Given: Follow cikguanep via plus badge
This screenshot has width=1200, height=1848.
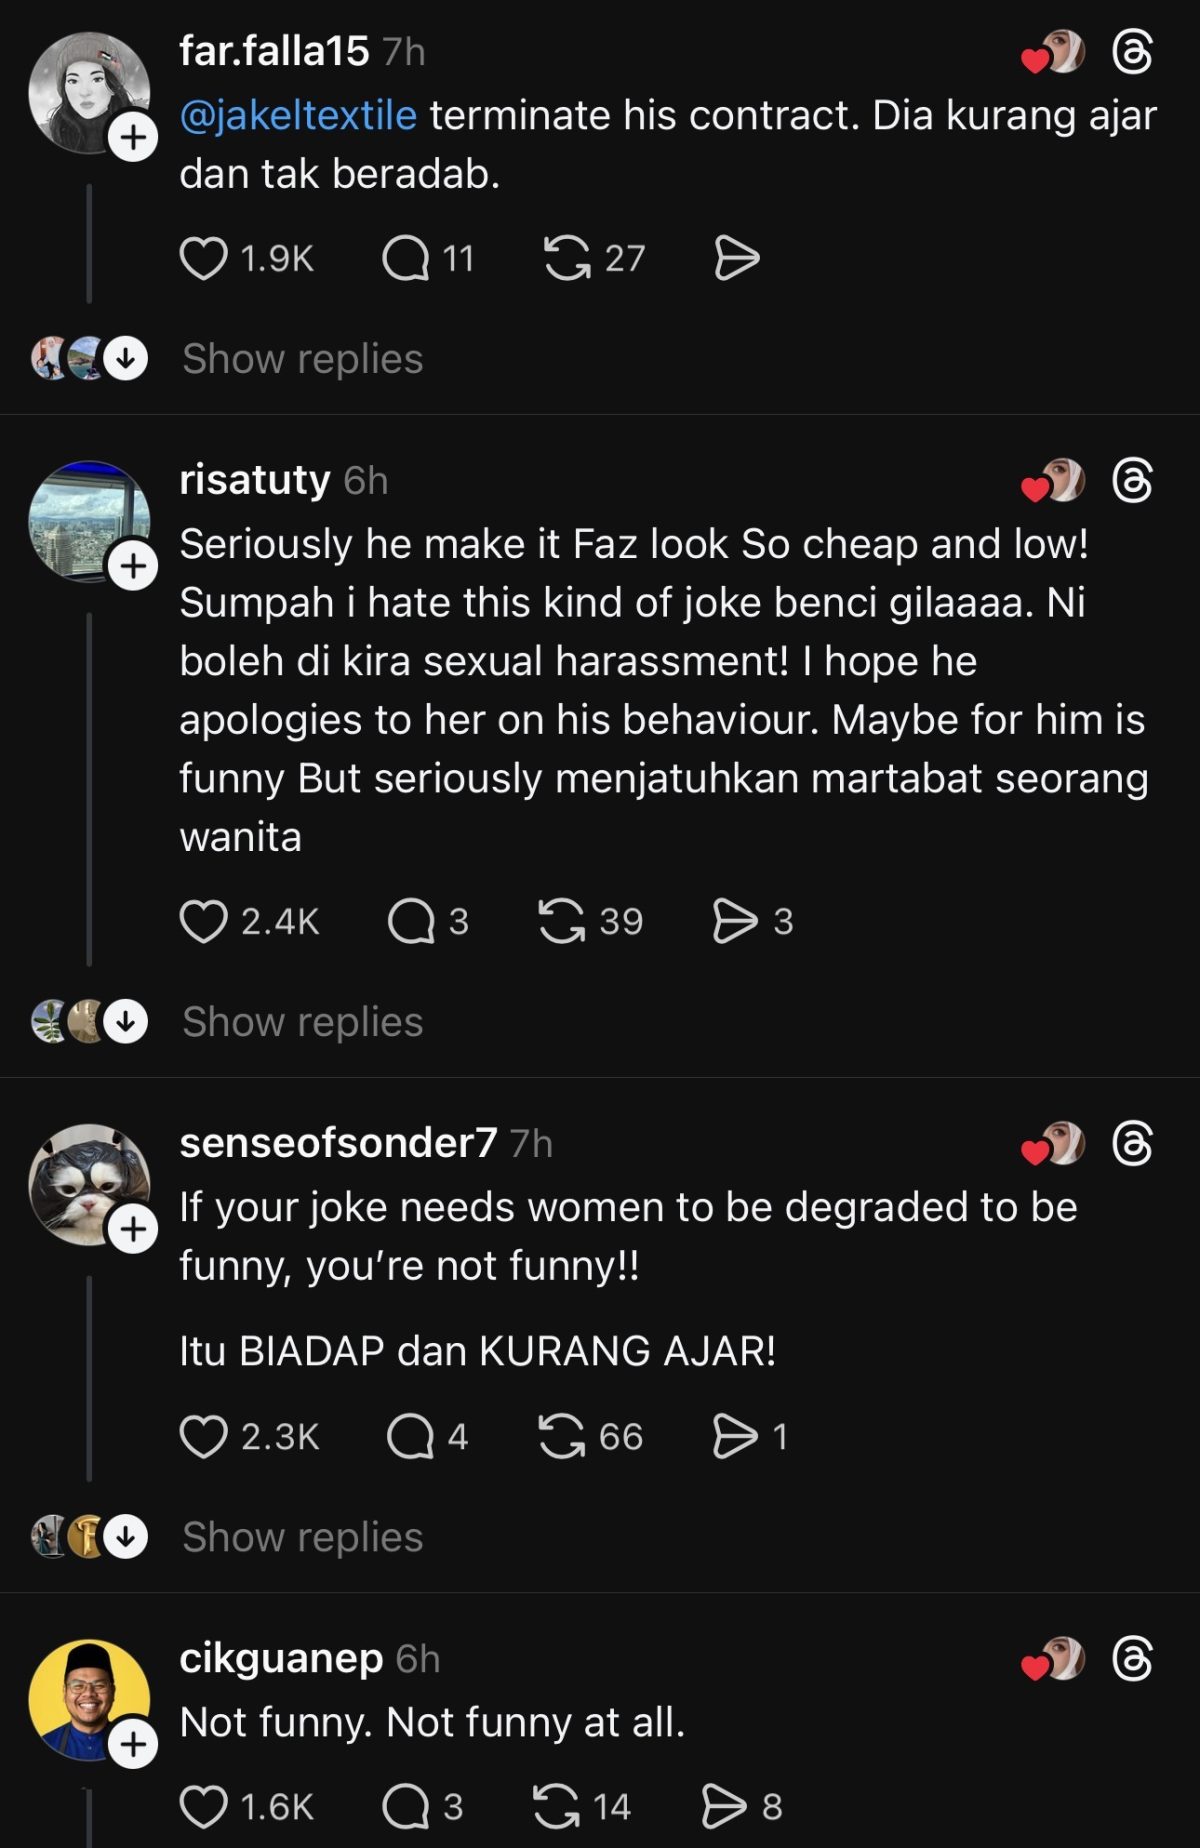Looking at the screenshot, I should (133, 1745).
